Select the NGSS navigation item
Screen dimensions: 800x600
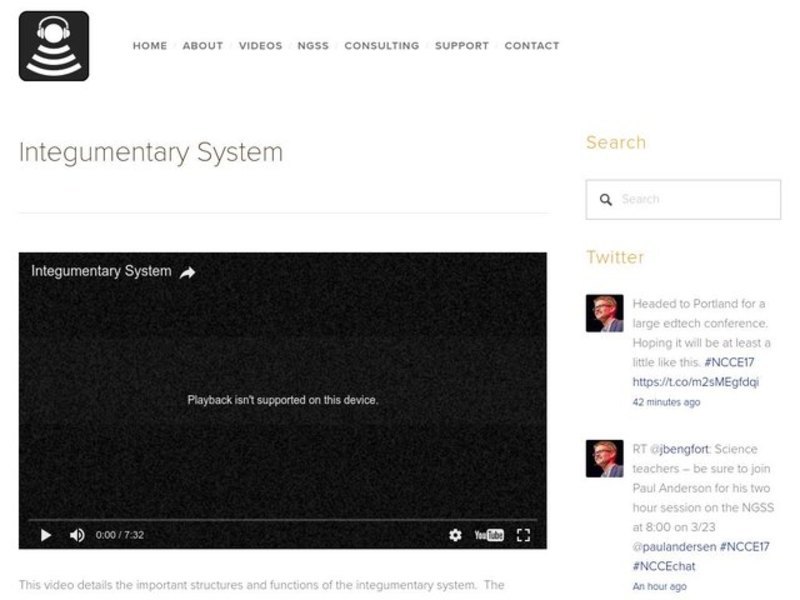point(312,45)
